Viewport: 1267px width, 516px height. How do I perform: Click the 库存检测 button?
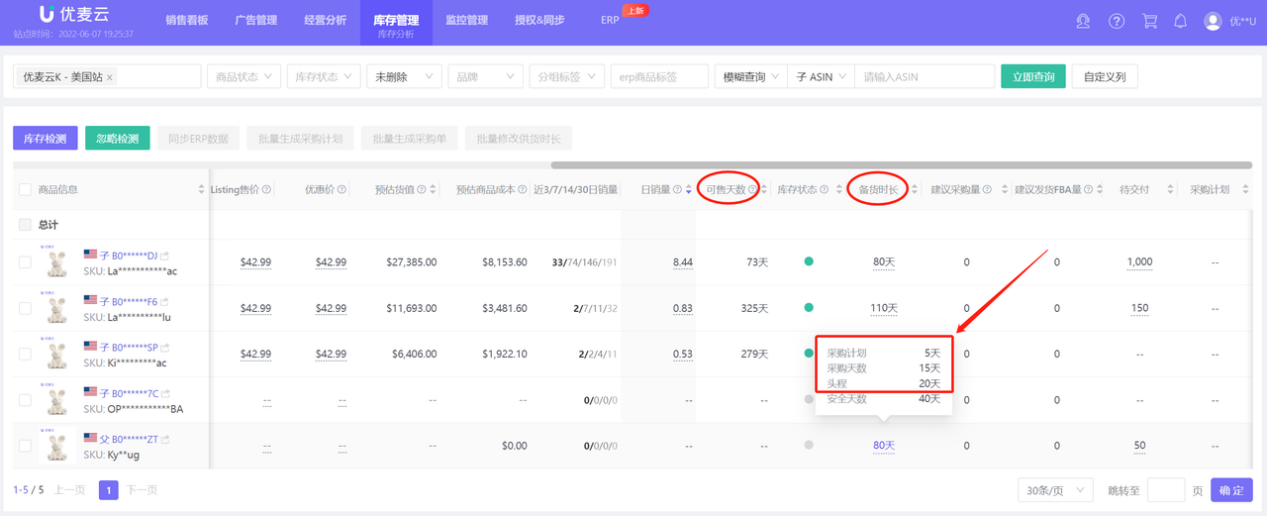(45, 139)
